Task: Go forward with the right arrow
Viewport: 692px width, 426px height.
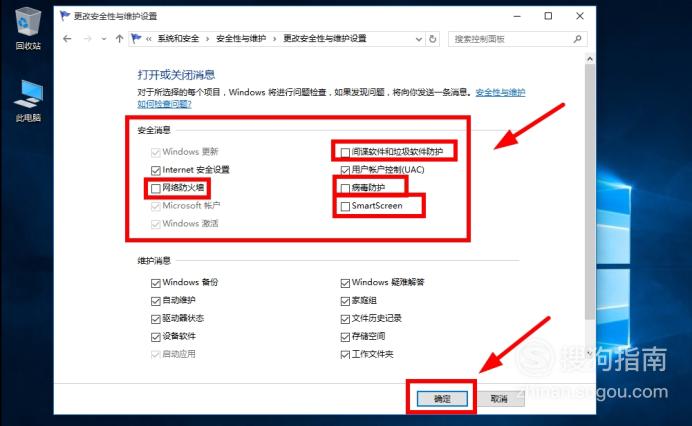Action: coord(87,39)
